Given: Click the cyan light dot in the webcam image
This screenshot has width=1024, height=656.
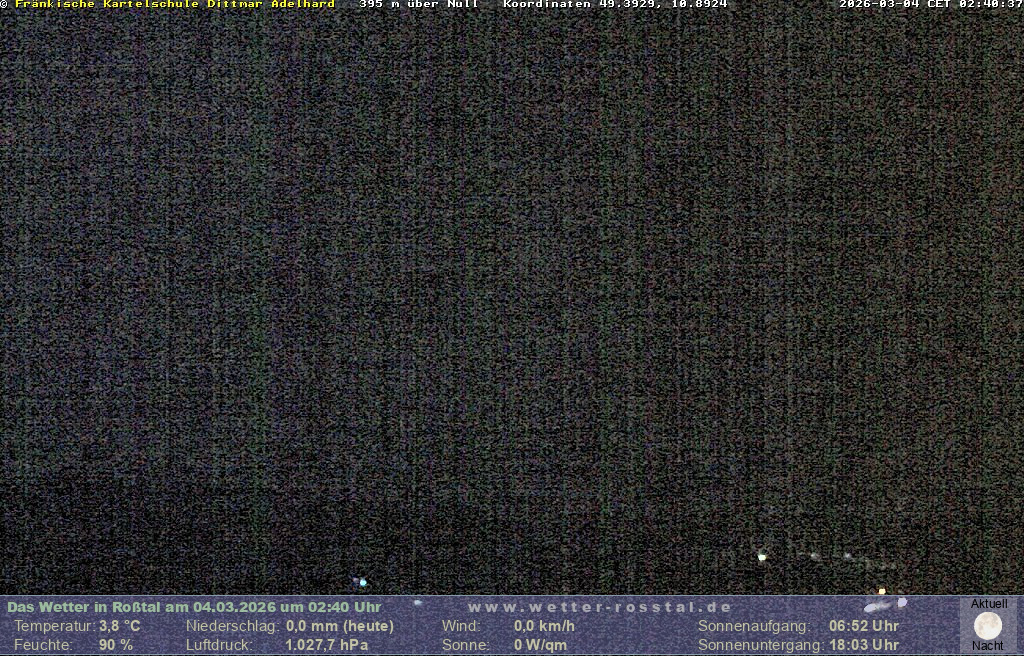Looking at the screenshot, I should pos(363,582).
